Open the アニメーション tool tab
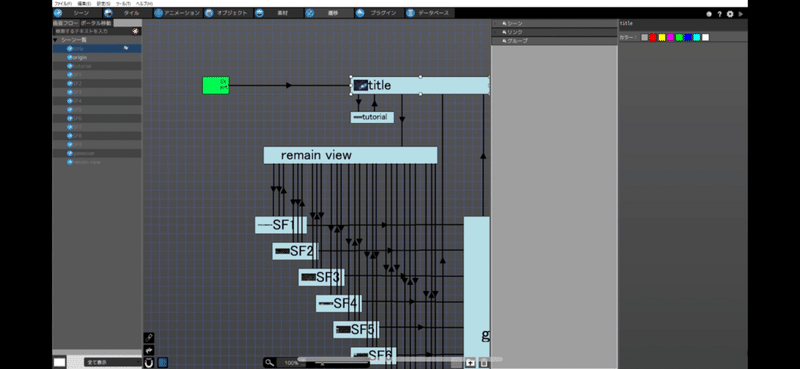 pyautogui.click(x=178, y=13)
